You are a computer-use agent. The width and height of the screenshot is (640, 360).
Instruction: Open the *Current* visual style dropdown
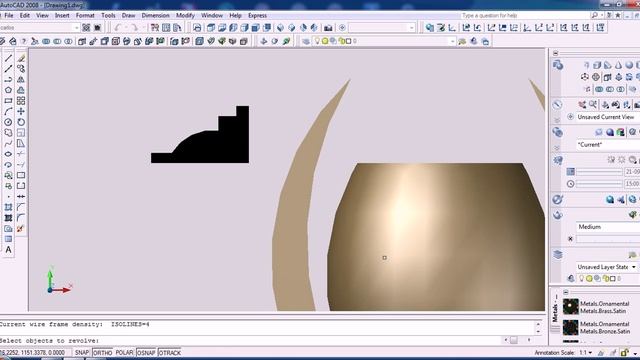click(x=608, y=144)
